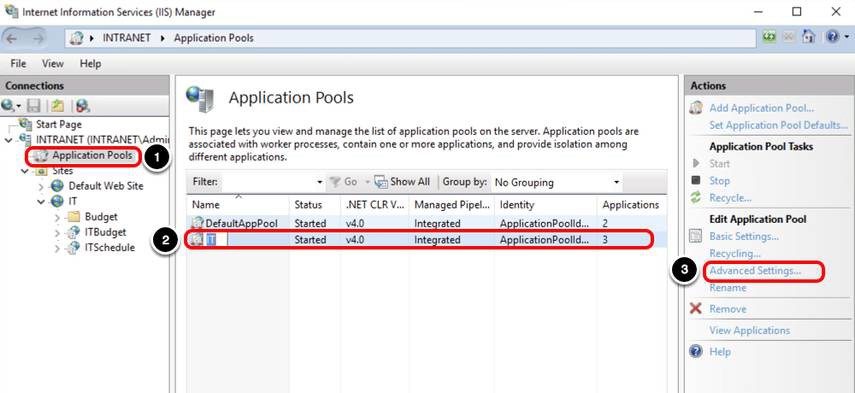Viewport: 855px width, 393px height.
Task: Select Application Pools in Connections tree
Action: pos(92,155)
